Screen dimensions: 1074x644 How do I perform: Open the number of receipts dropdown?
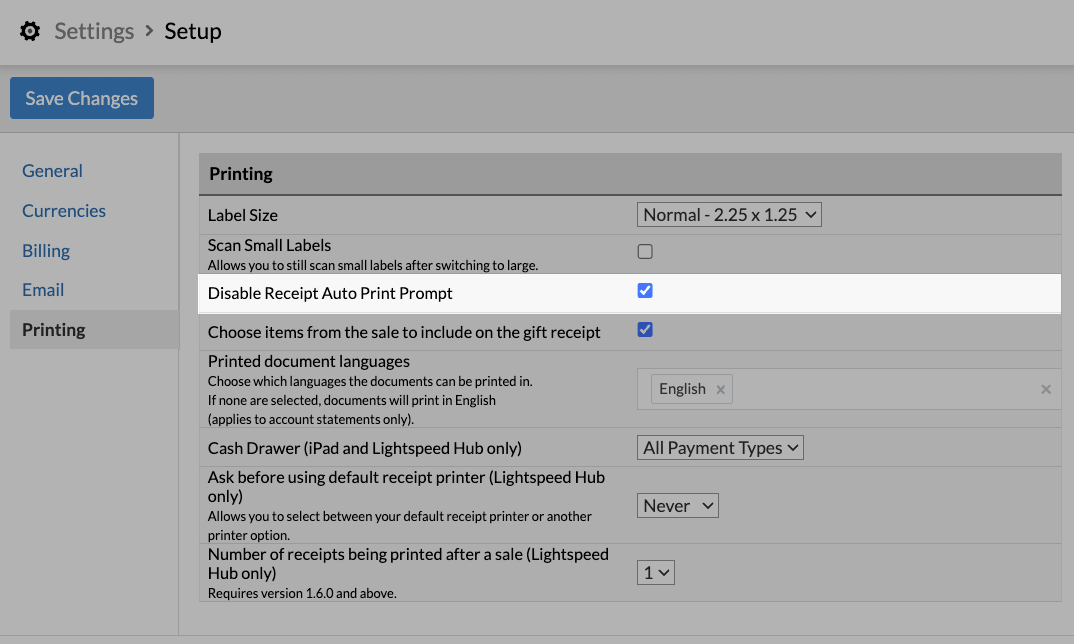(655, 573)
